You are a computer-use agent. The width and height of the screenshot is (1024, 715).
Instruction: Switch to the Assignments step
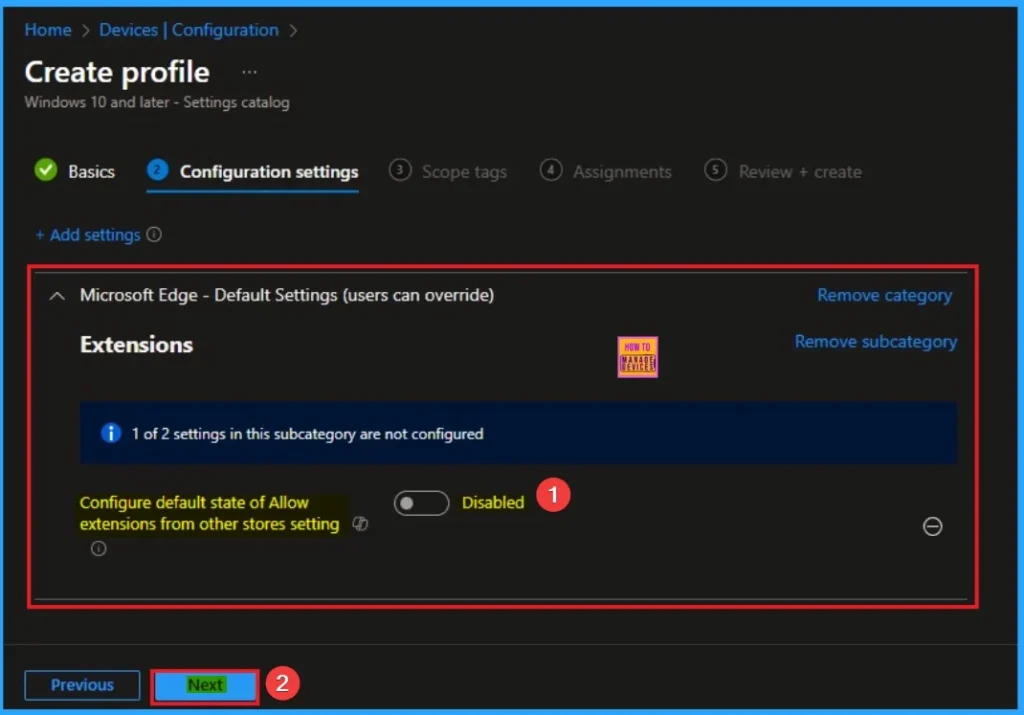click(620, 171)
